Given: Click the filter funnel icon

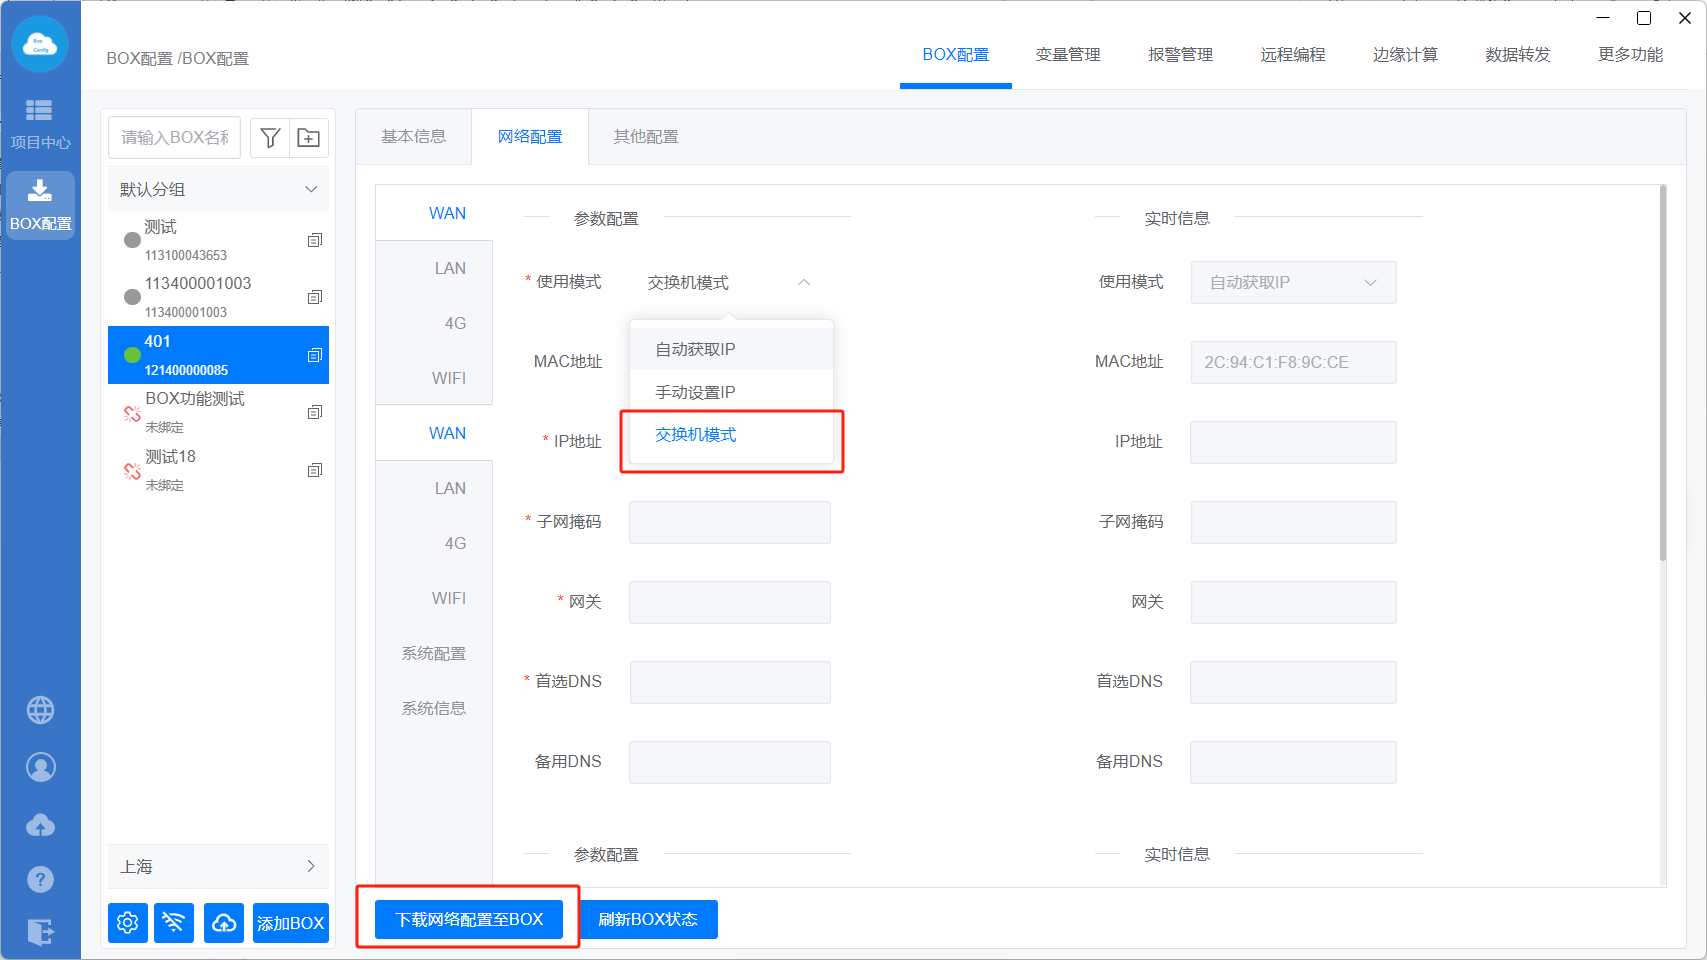Looking at the screenshot, I should (270, 138).
